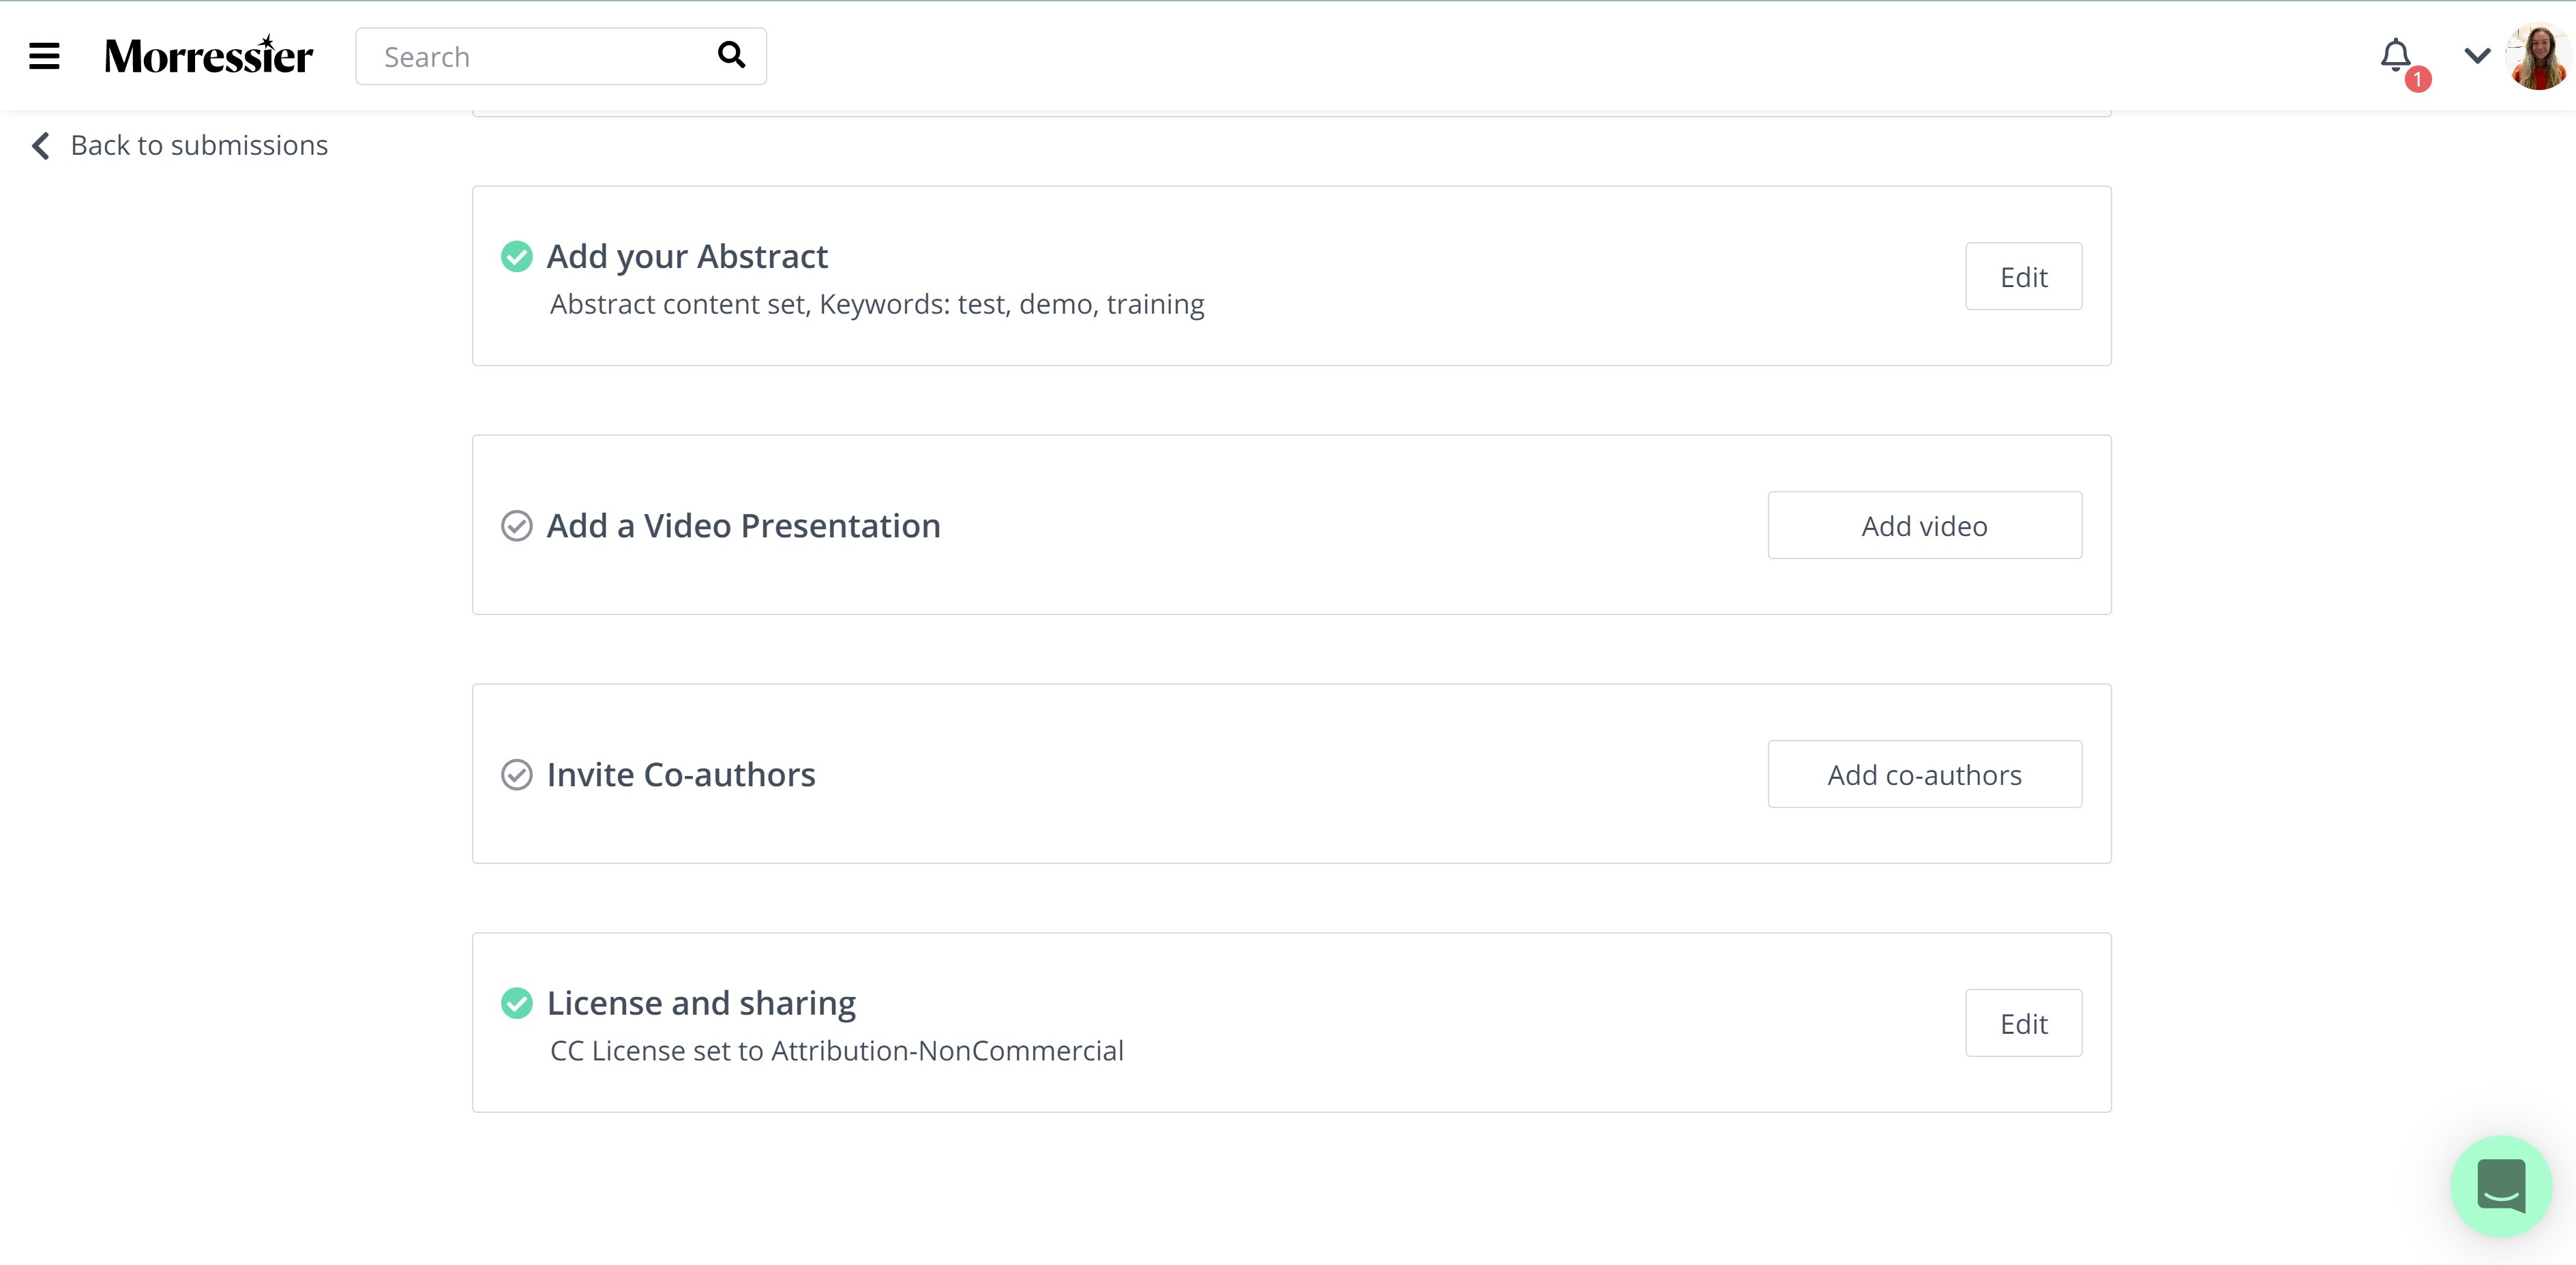Open the chat support widget
Screen dimensions: 2576x1265
[x=2501, y=1187]
